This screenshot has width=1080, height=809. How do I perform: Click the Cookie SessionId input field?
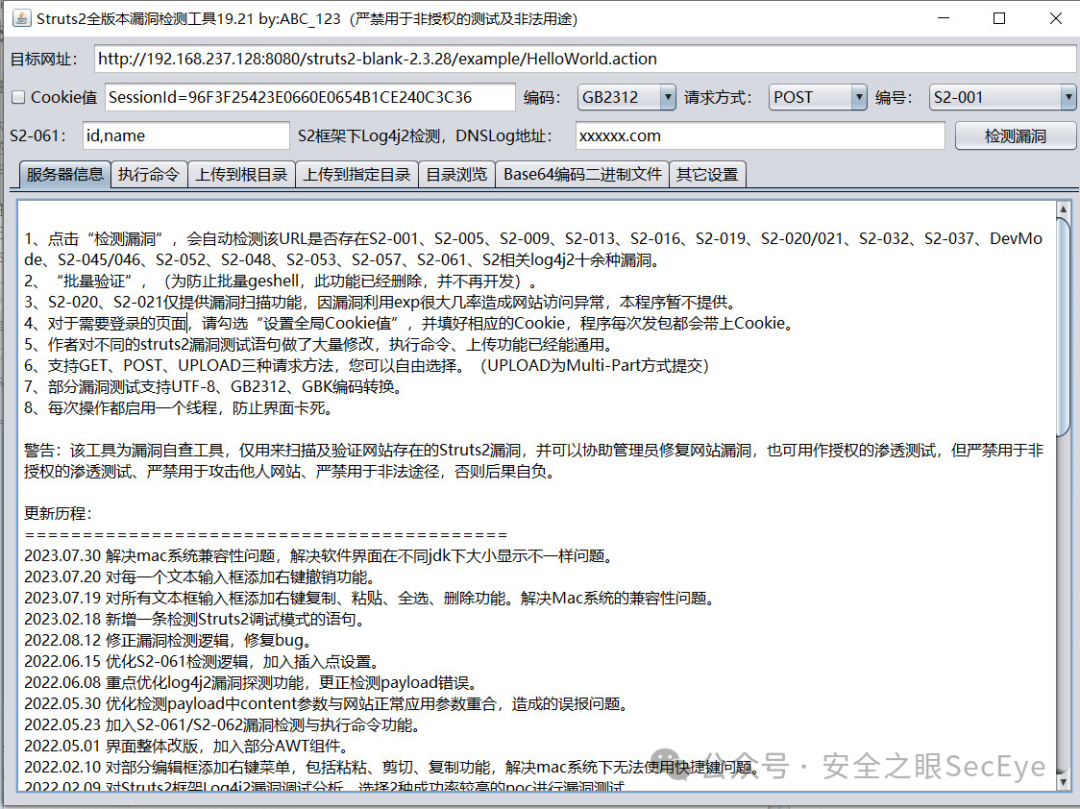310,97
